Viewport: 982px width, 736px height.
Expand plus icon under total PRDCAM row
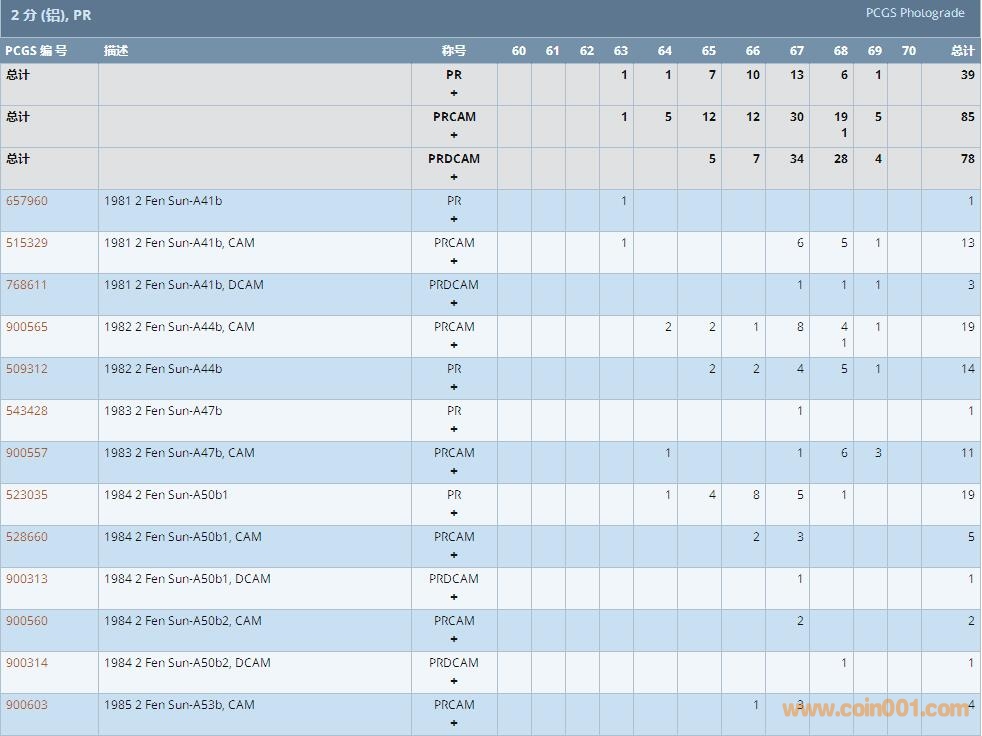pos(454,177)
